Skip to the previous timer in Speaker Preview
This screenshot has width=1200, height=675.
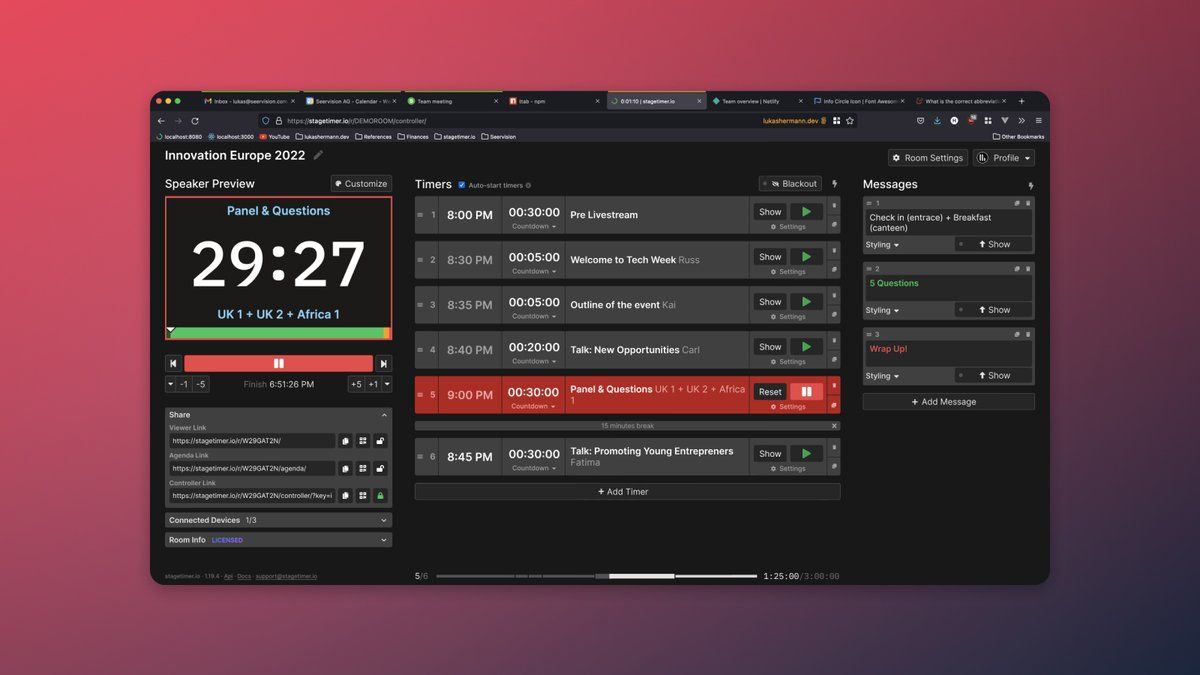tap(173, 364)
